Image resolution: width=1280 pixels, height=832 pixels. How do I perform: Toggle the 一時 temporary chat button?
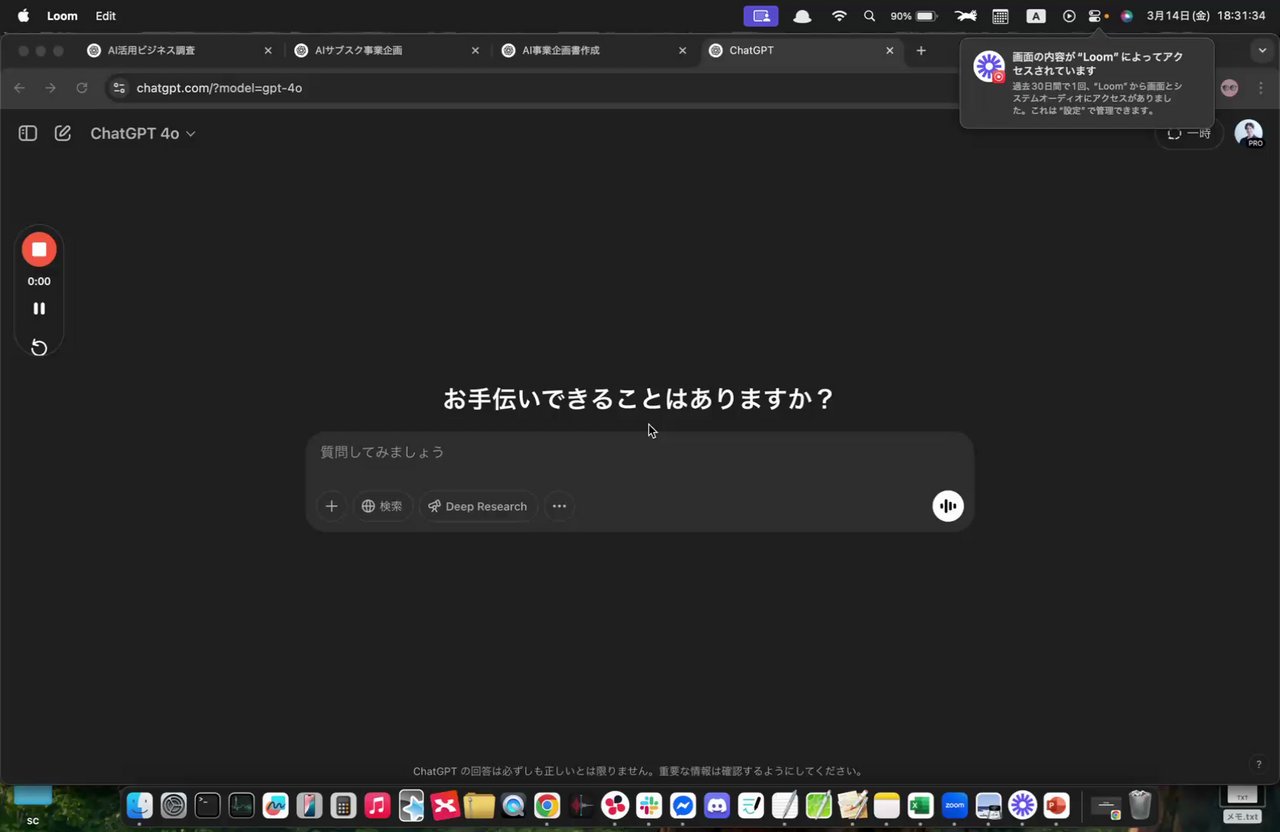(x=1189, y=134)
